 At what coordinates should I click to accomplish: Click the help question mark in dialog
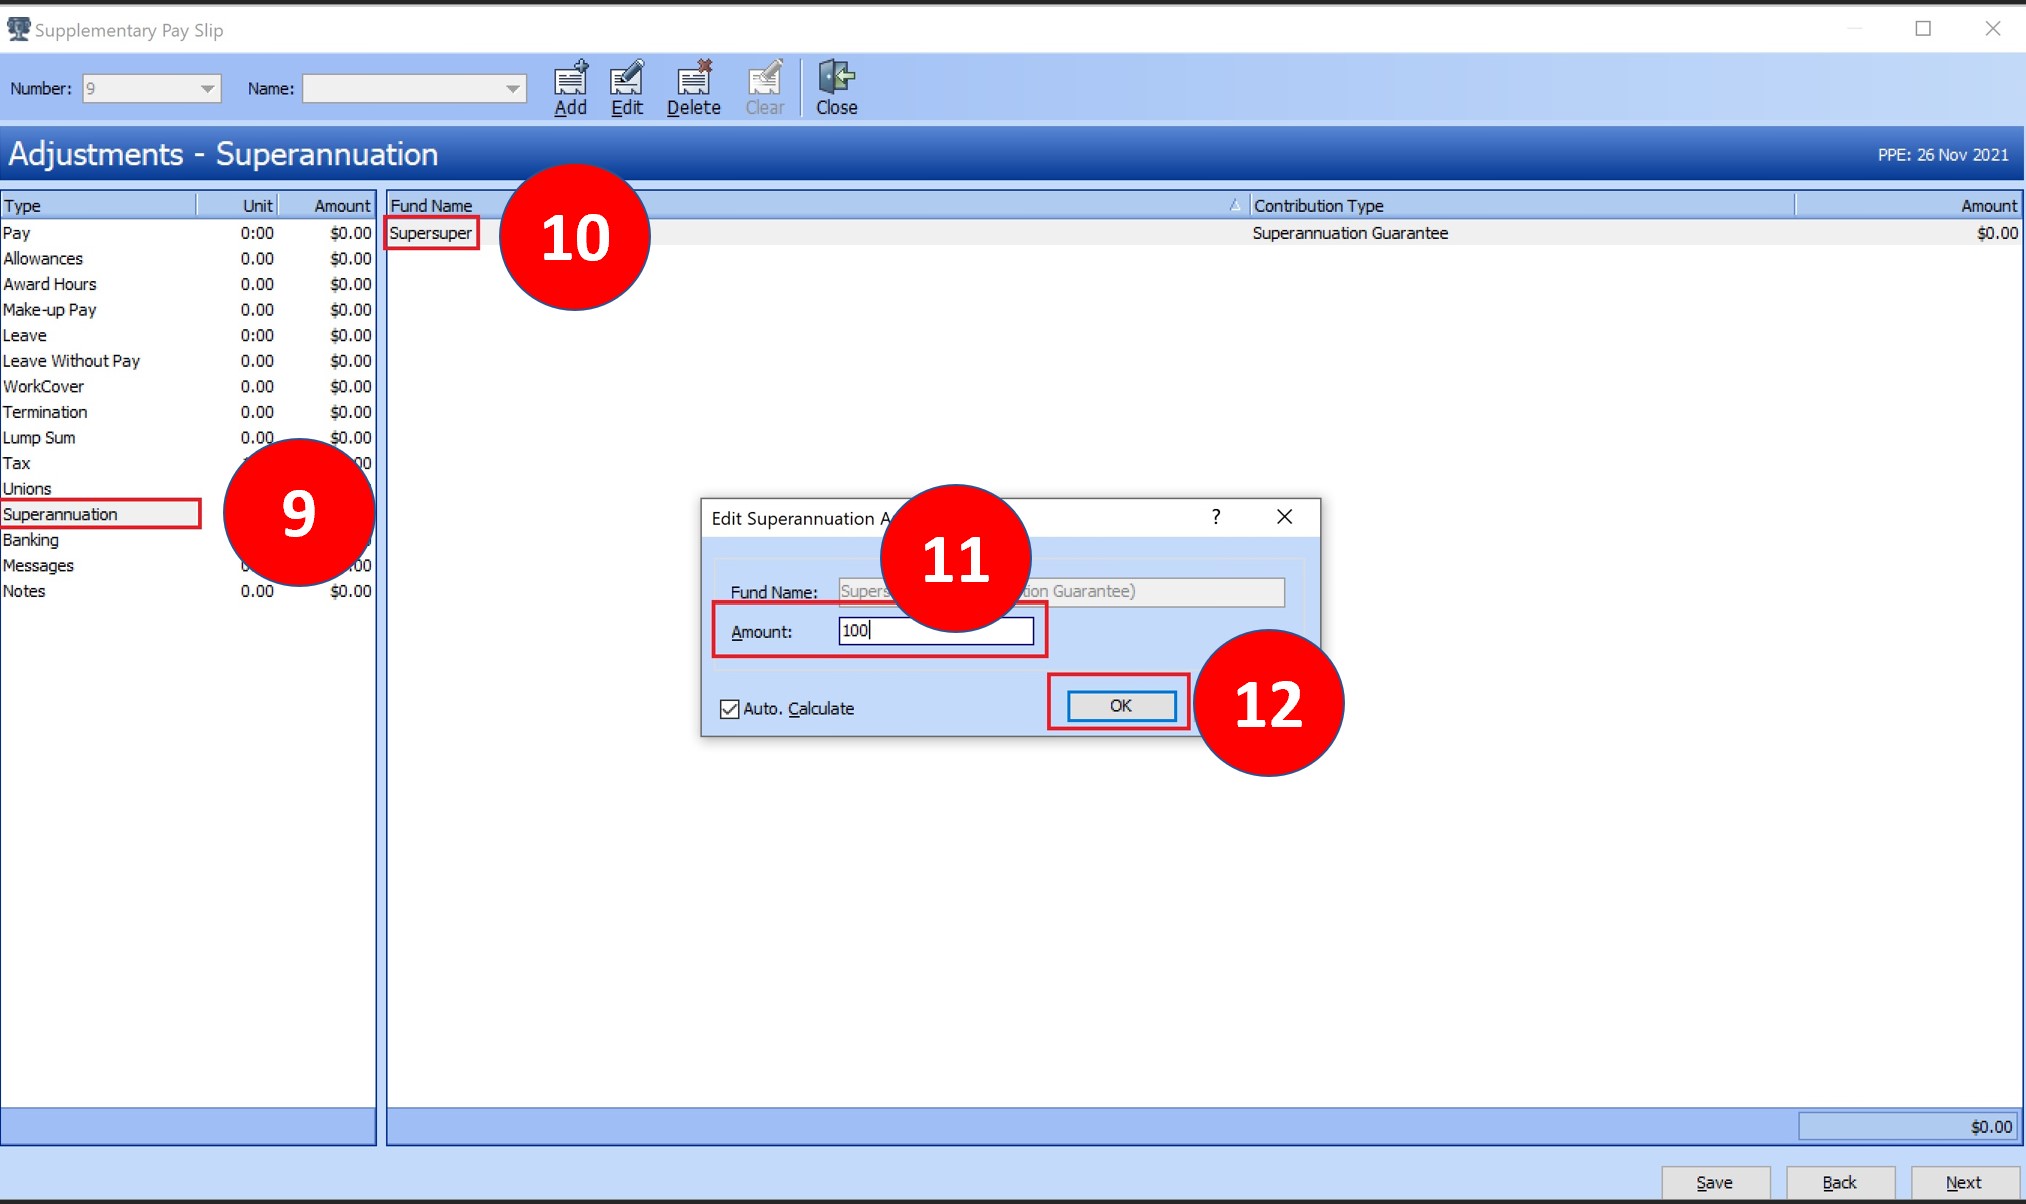click(x=1216, y=517)
